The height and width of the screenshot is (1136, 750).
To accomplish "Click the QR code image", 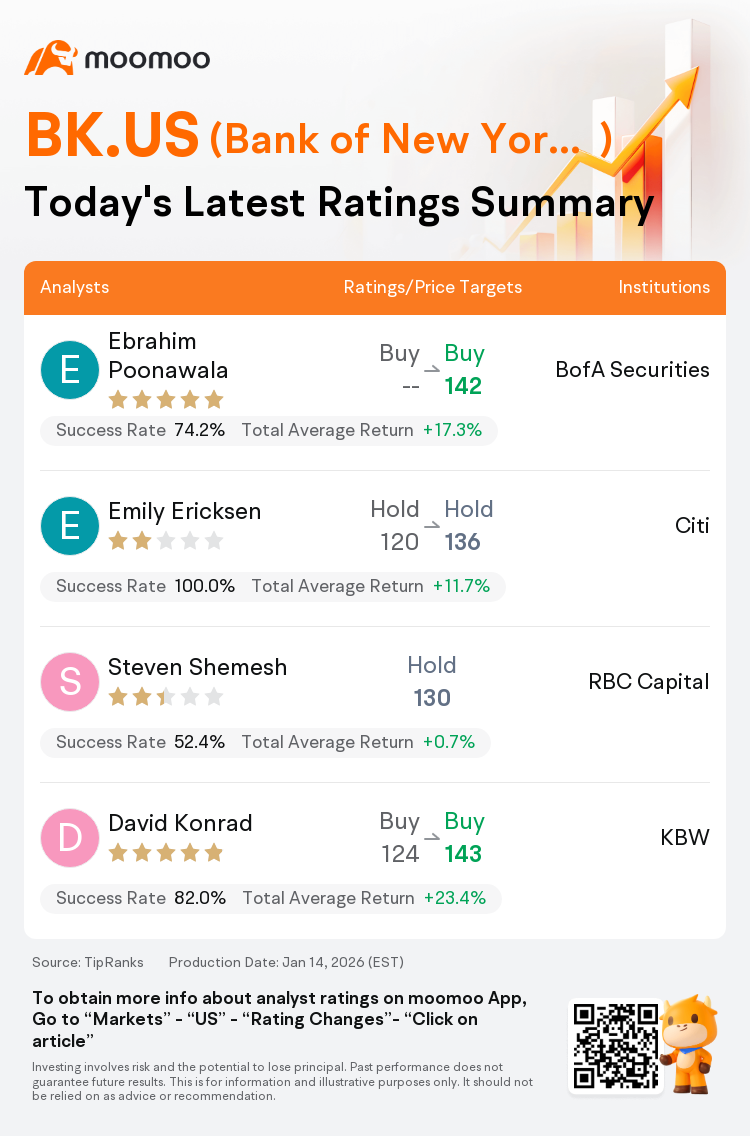I will pyautogui.click(x=614, y=1046).
